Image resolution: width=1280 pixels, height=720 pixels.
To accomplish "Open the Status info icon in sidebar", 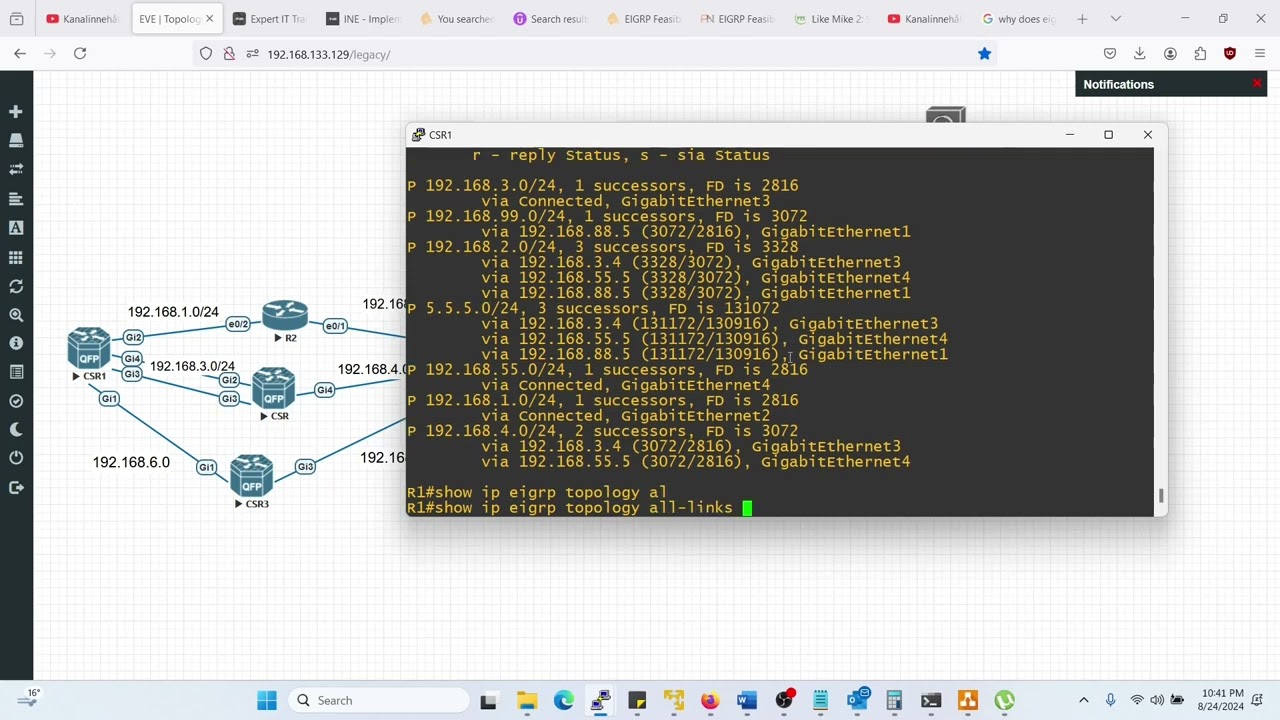I will pos(16,343).
